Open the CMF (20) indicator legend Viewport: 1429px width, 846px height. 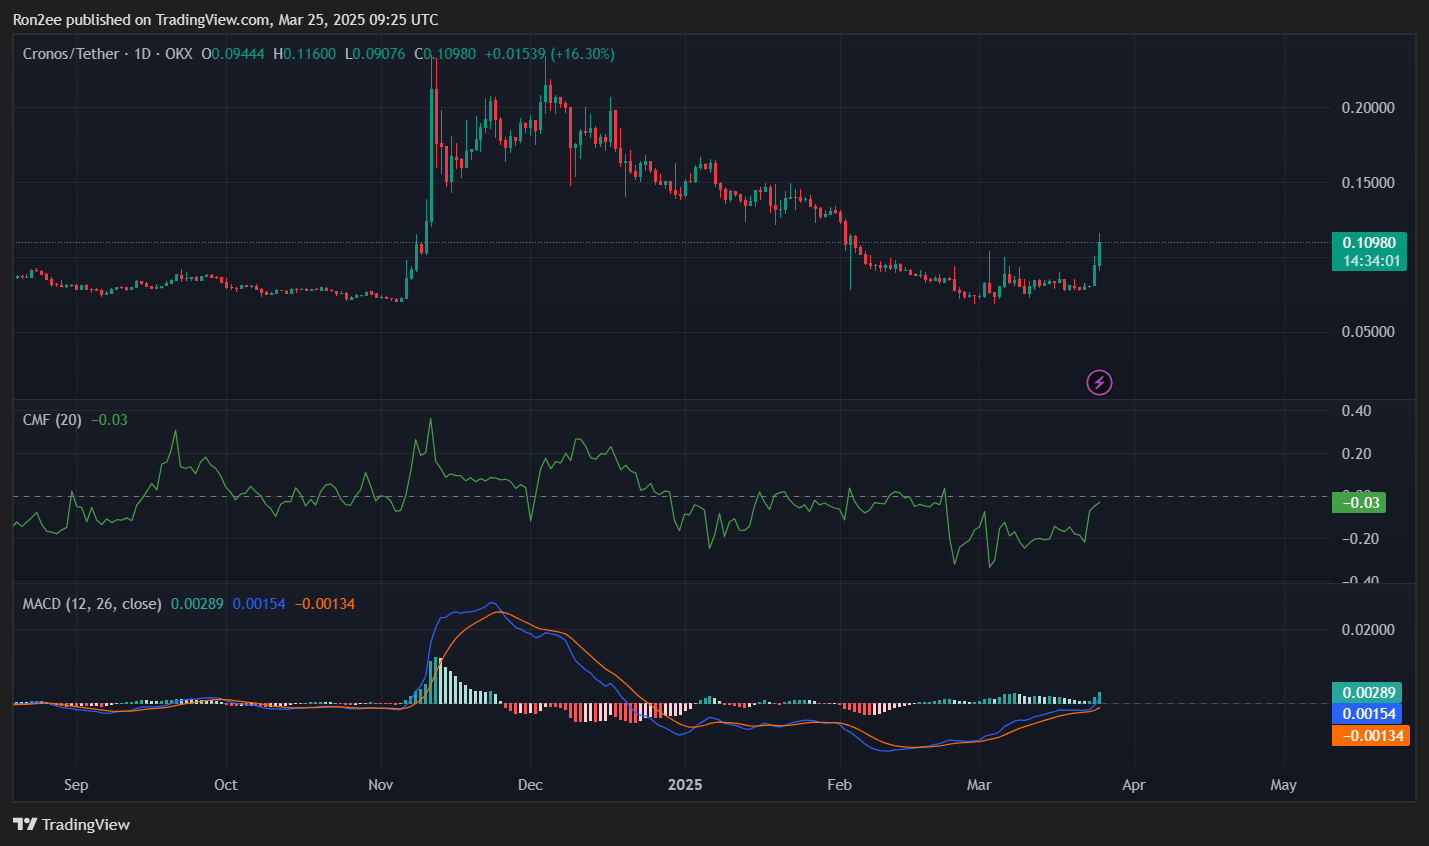click(50, 419)
